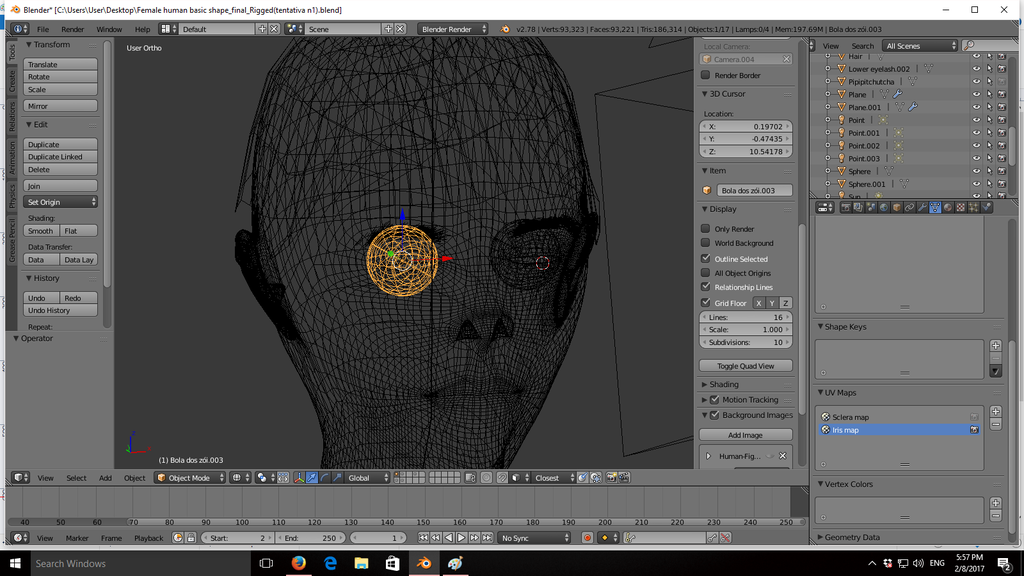Open the Object properties cube tab
The image size is (1024, 576).
(897, 208)
